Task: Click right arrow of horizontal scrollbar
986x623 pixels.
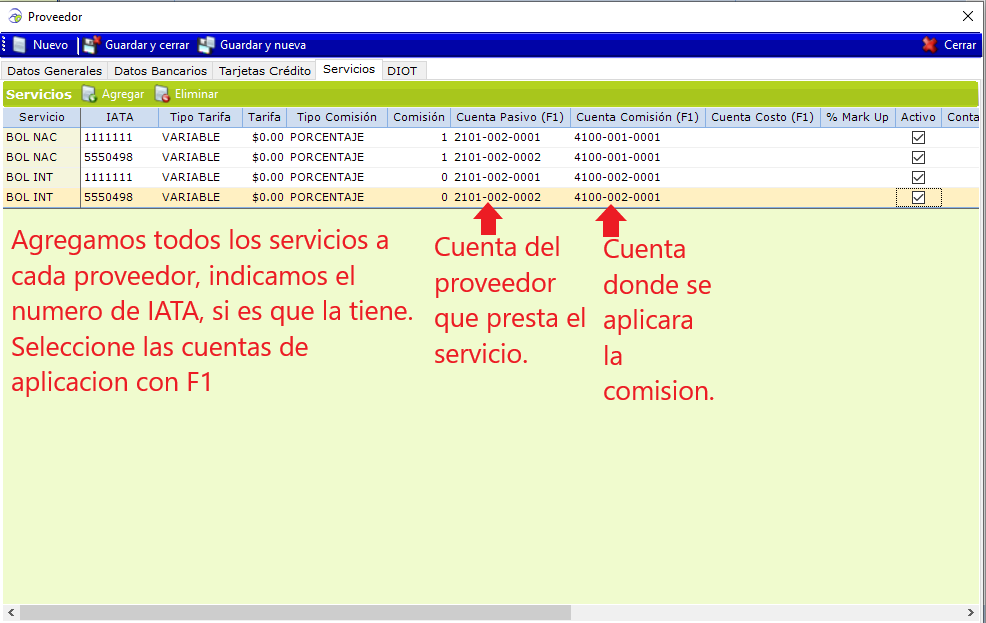Action: pyautogui.click(x=970, y=612)
